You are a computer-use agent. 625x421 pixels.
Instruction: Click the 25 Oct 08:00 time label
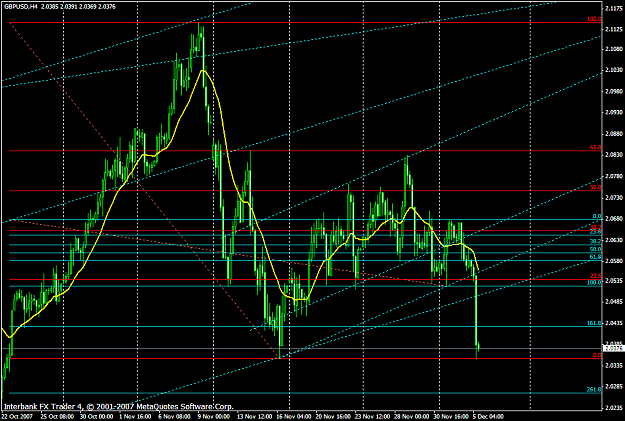click(58, 417)
